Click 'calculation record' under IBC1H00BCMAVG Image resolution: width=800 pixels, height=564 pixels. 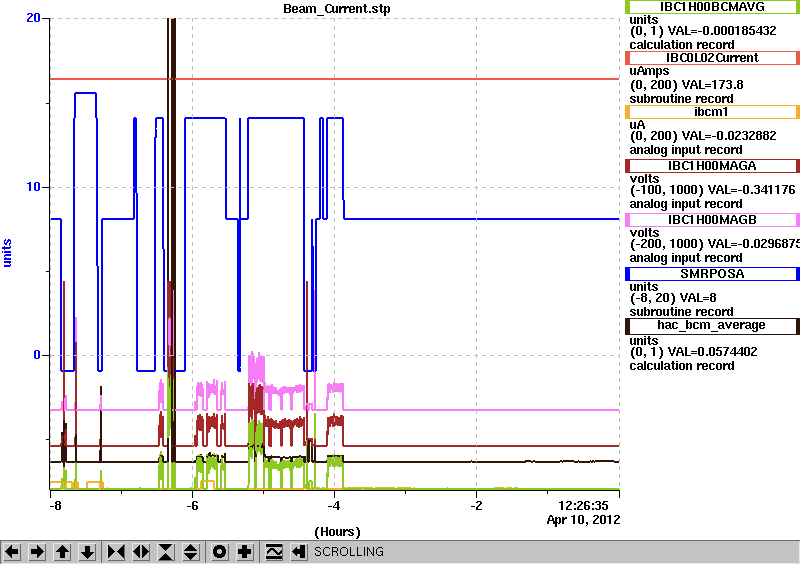pos(682,45)
